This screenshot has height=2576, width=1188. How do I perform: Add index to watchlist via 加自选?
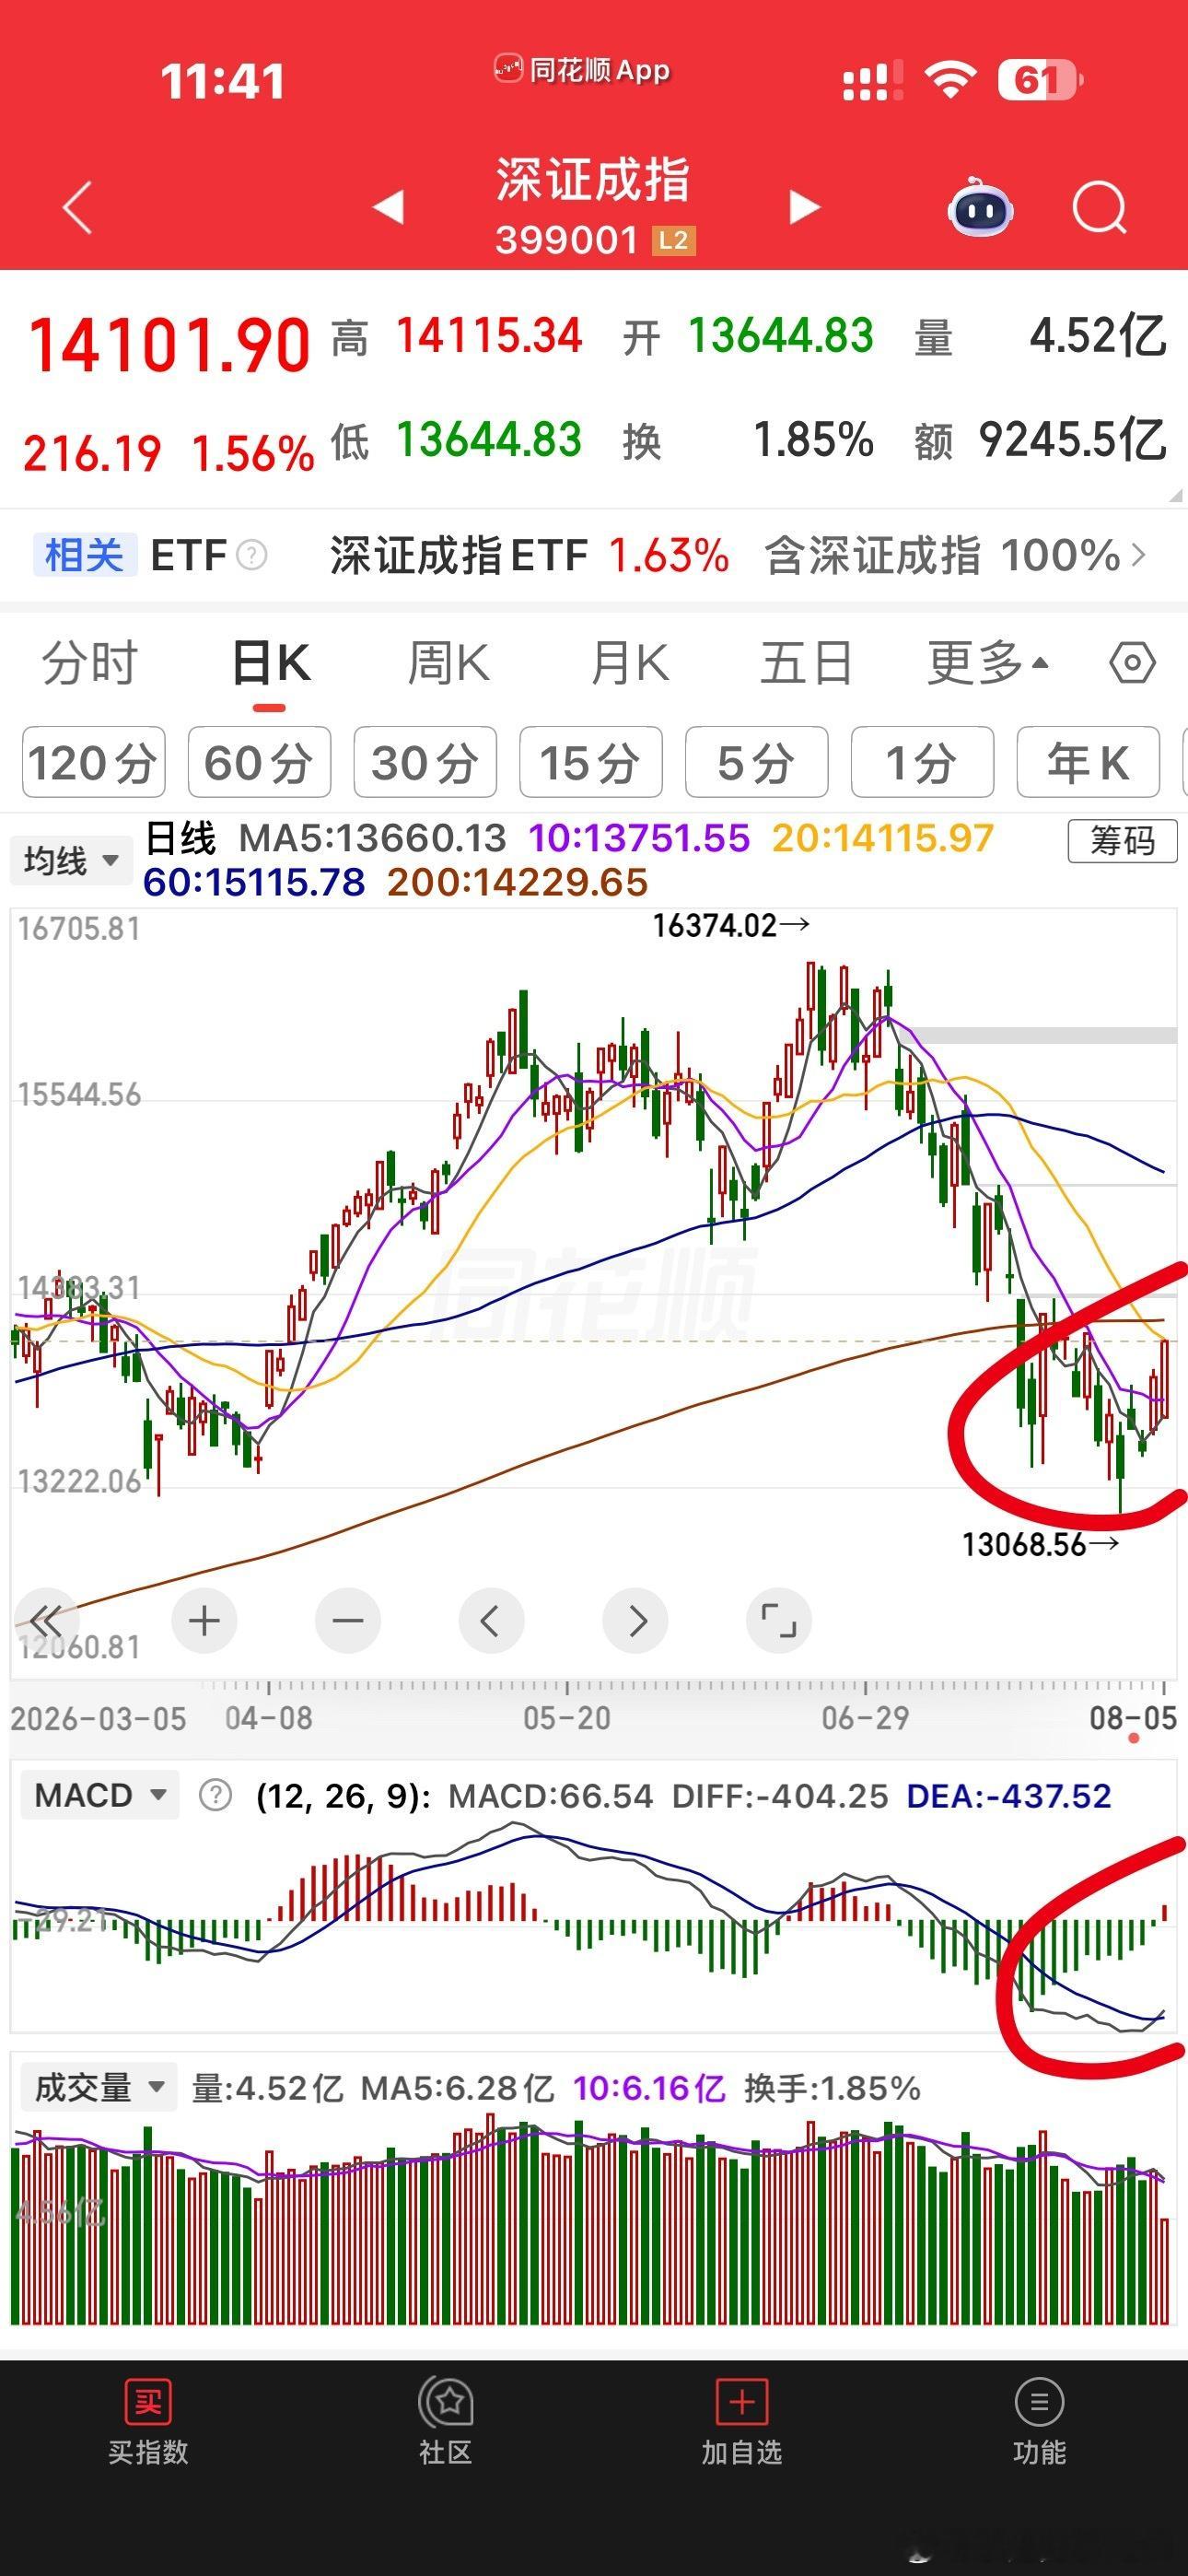741,2422
